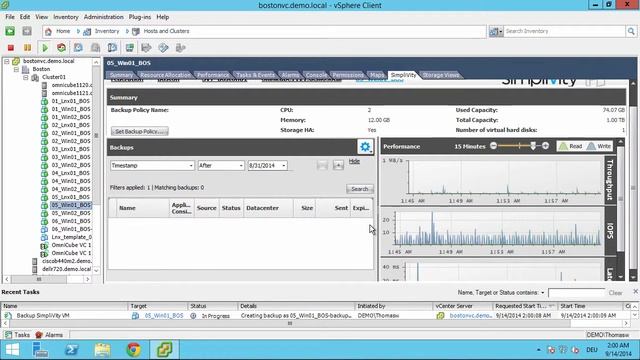Click the Performance time range slider handle

click(x=533, y=146)
